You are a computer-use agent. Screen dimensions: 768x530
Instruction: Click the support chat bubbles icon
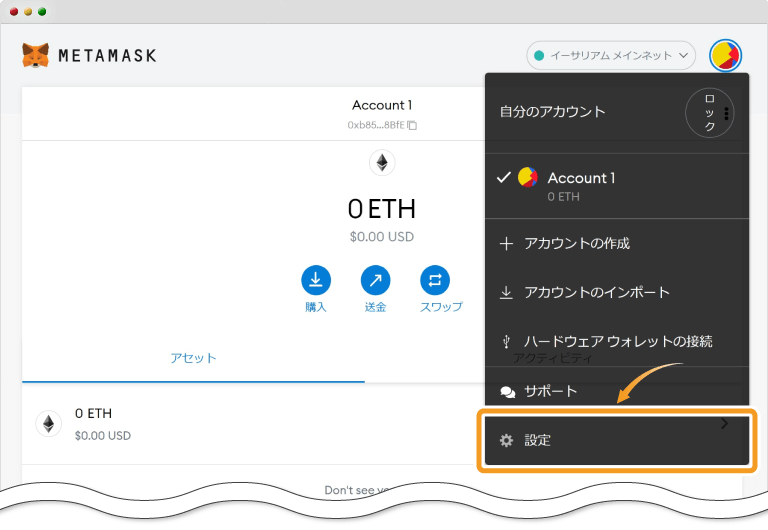tap(507, 392)
